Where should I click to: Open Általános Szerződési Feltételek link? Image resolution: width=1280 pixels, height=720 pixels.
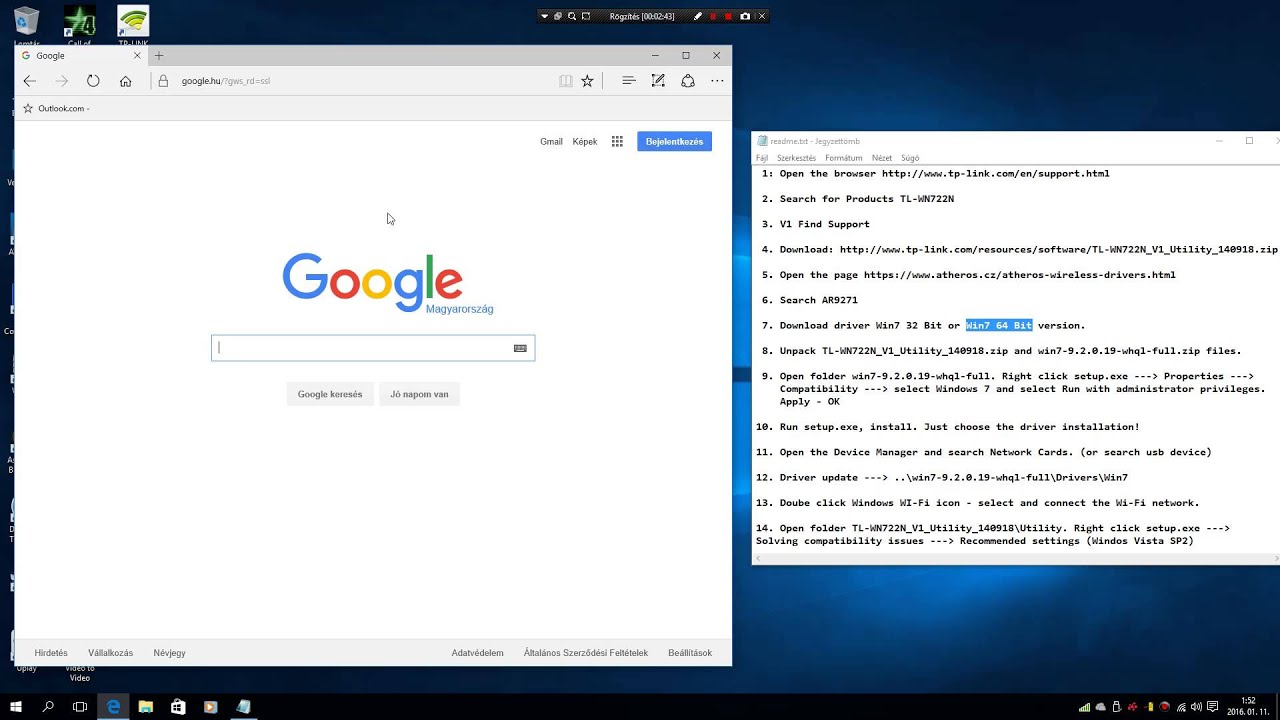(x=586, y=653)
